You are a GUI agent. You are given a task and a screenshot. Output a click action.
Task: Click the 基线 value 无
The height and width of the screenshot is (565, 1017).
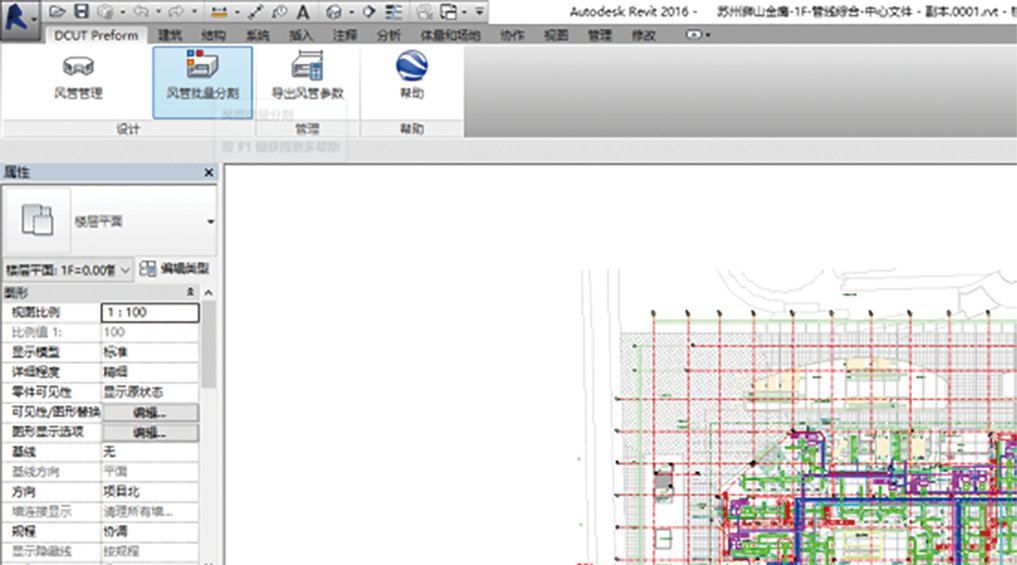tap(150, 451)
